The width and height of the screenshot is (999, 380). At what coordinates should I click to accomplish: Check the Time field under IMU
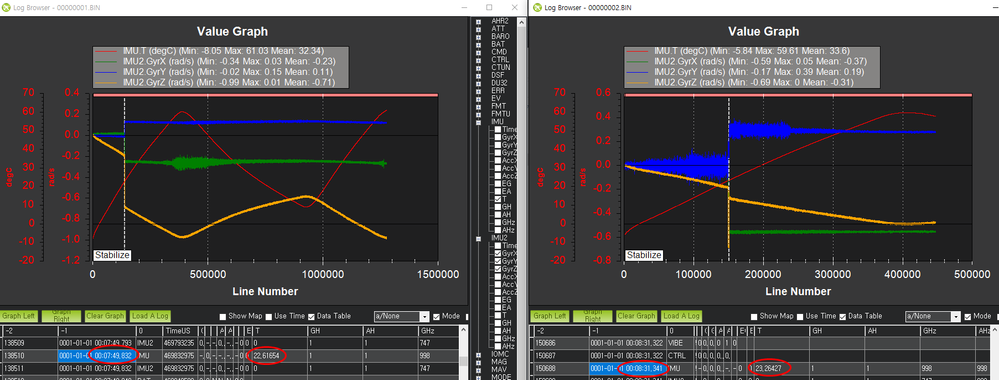(x=498, y=129)
